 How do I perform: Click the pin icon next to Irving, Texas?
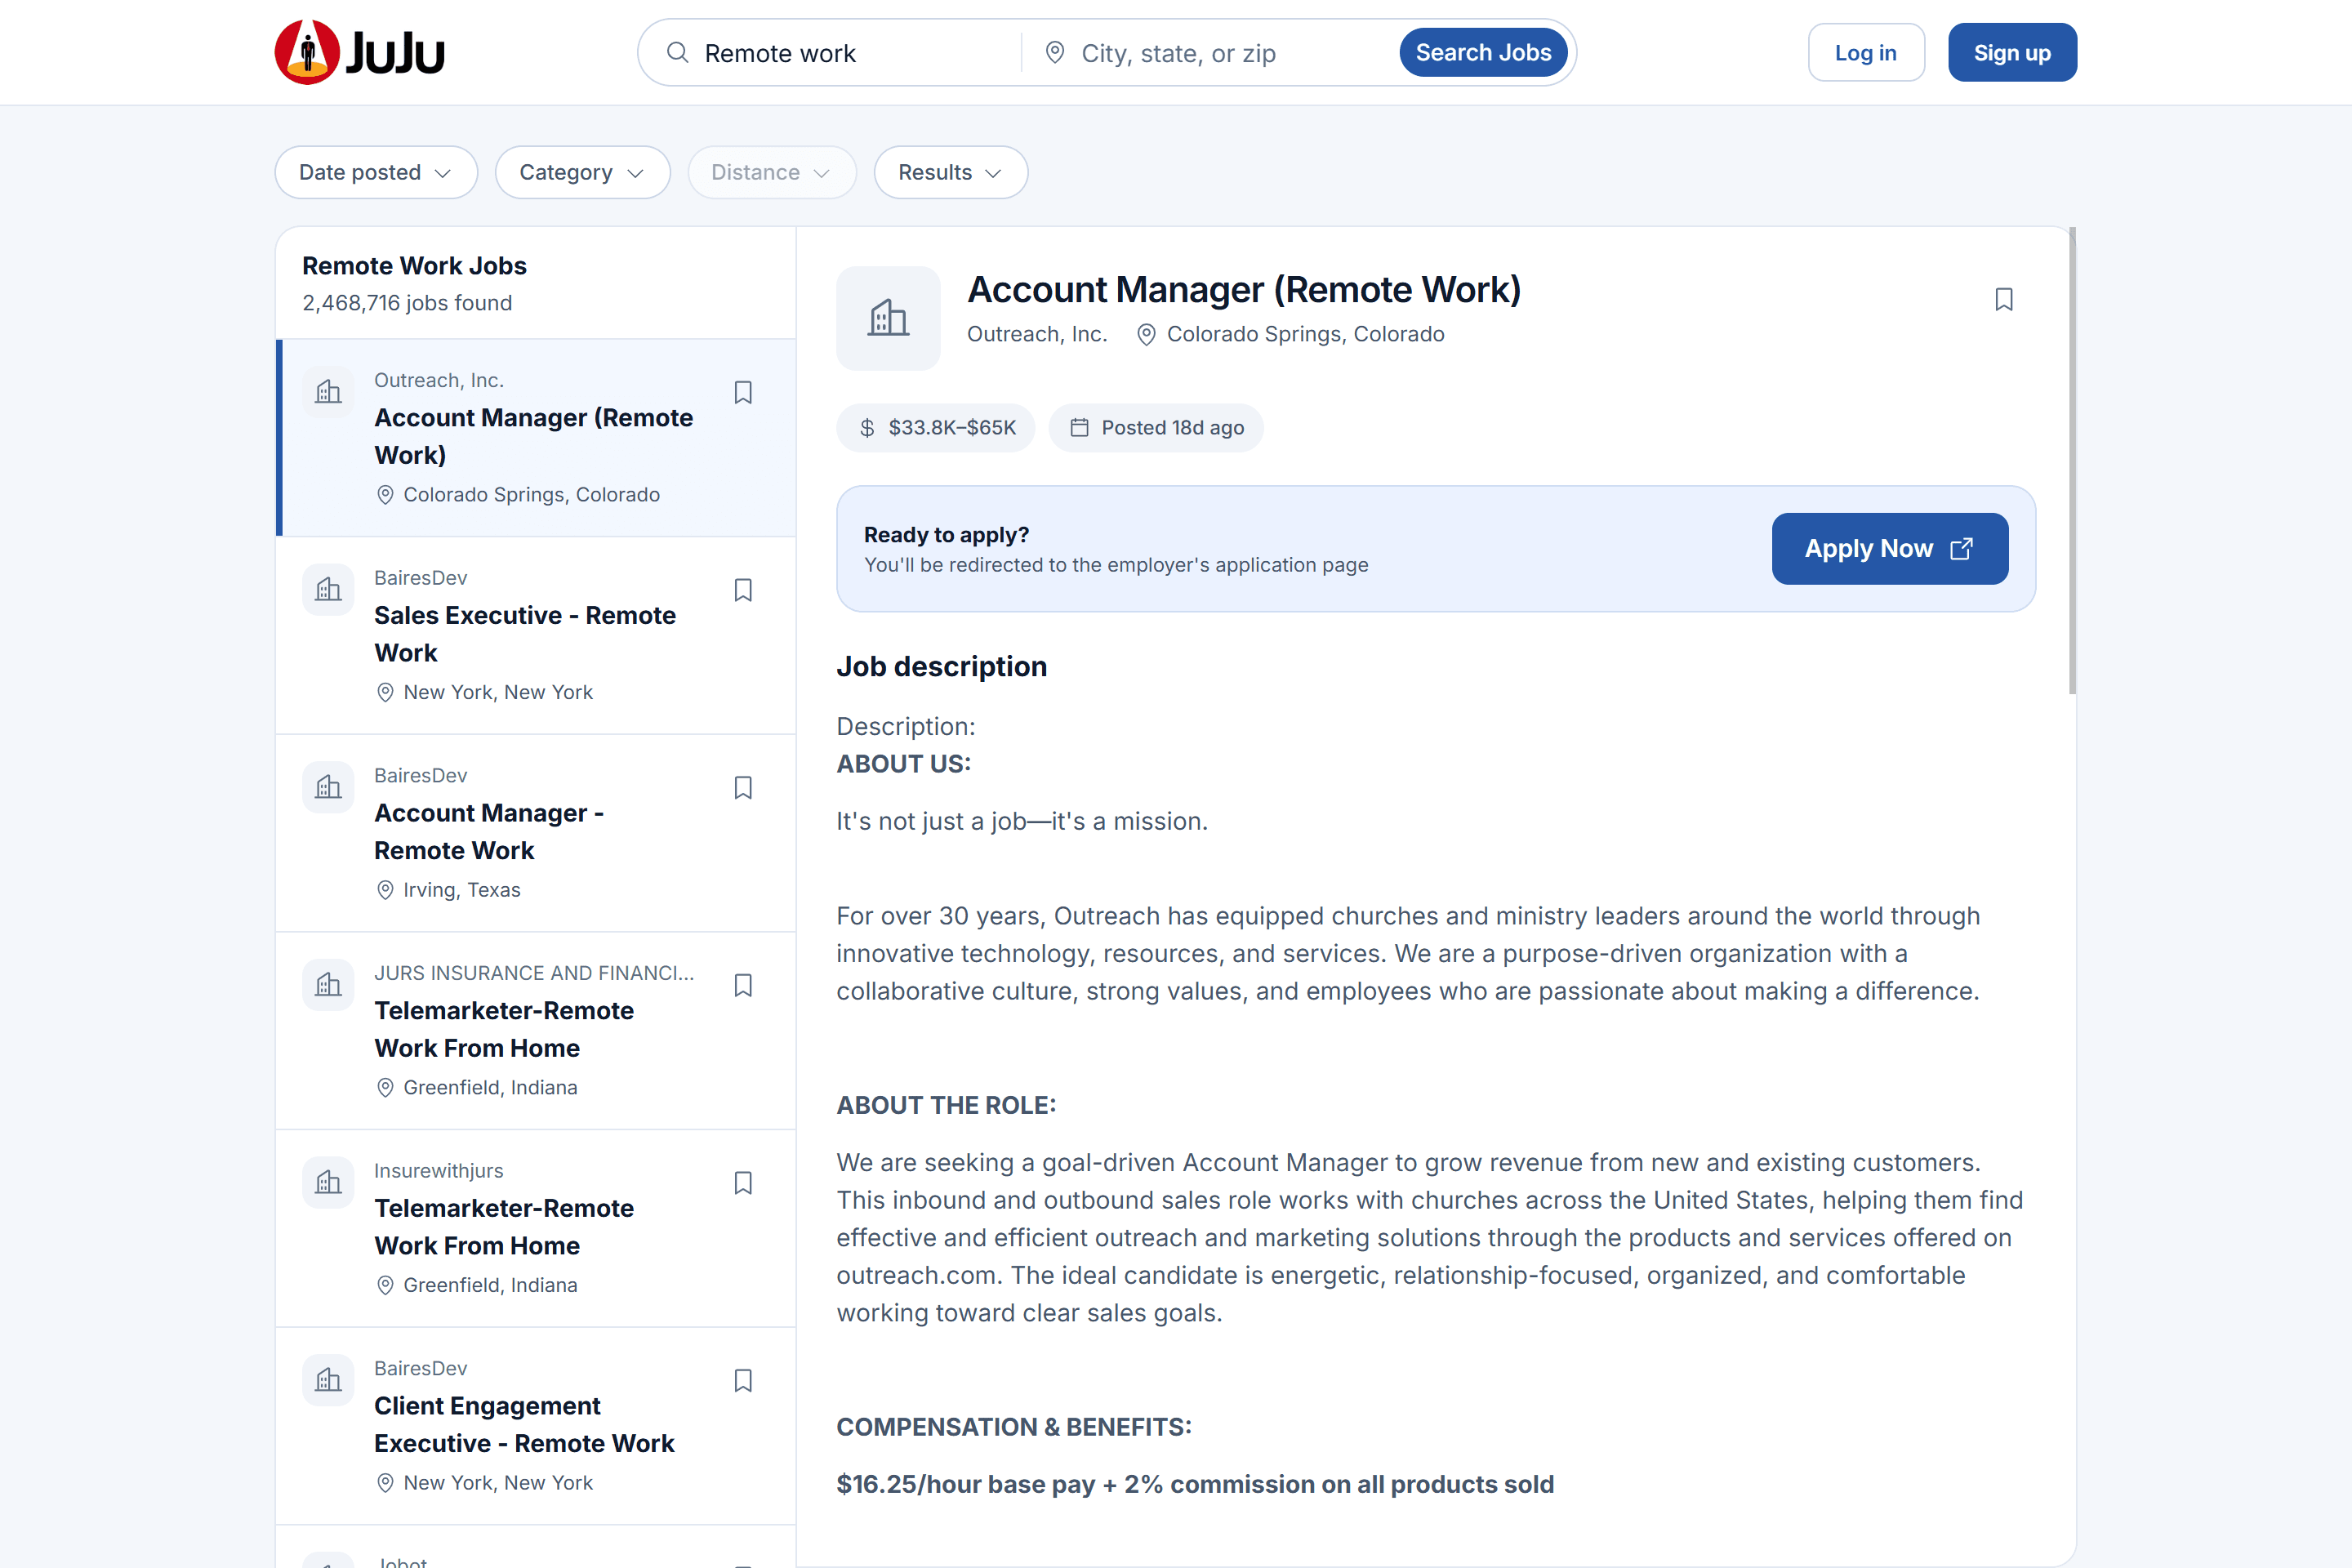pyautogui.click(x=385, y=890)
